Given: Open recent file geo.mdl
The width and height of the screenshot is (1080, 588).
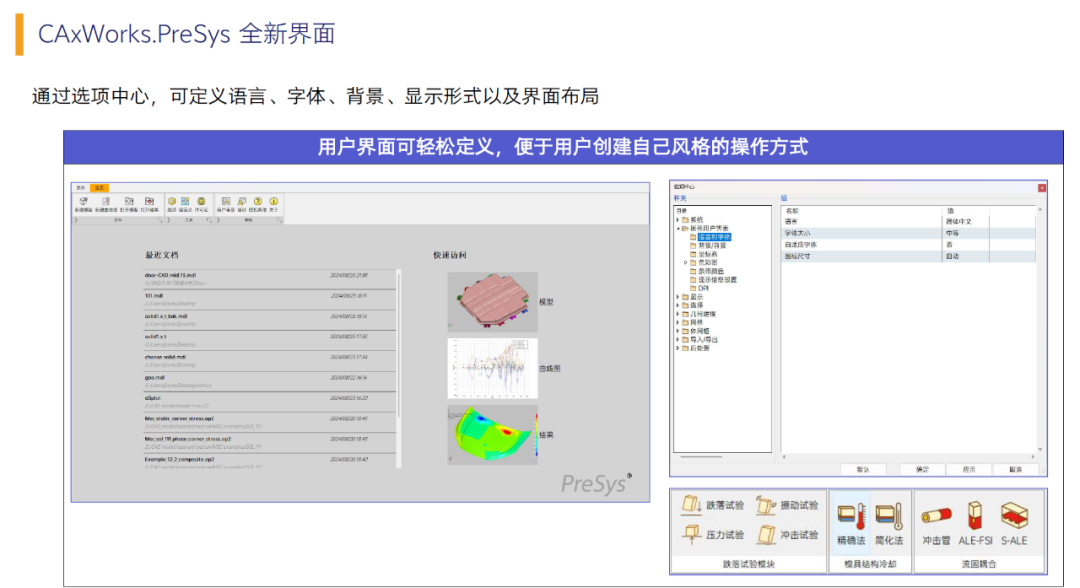Looking at the screenshot, I should [270, 381].
